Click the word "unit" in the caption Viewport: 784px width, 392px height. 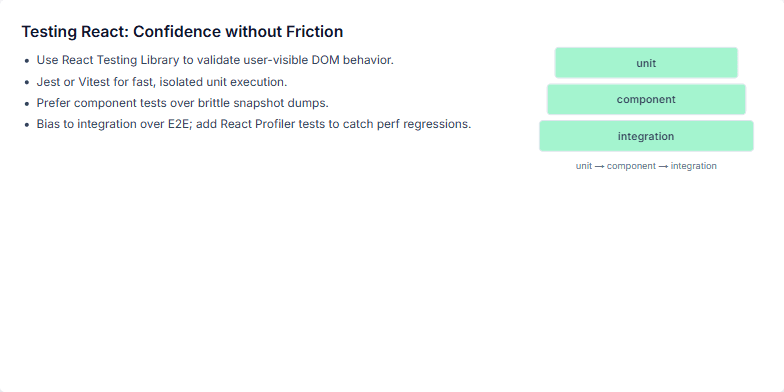coord(584,166)
